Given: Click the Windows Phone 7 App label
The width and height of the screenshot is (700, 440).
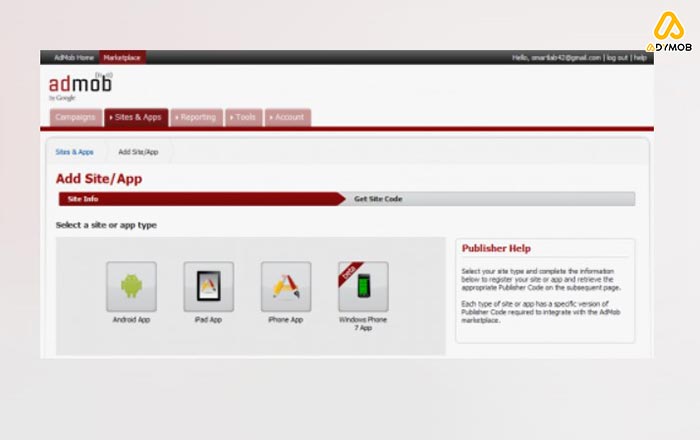Looking at the screenshot, I should [x=363, y=324].
